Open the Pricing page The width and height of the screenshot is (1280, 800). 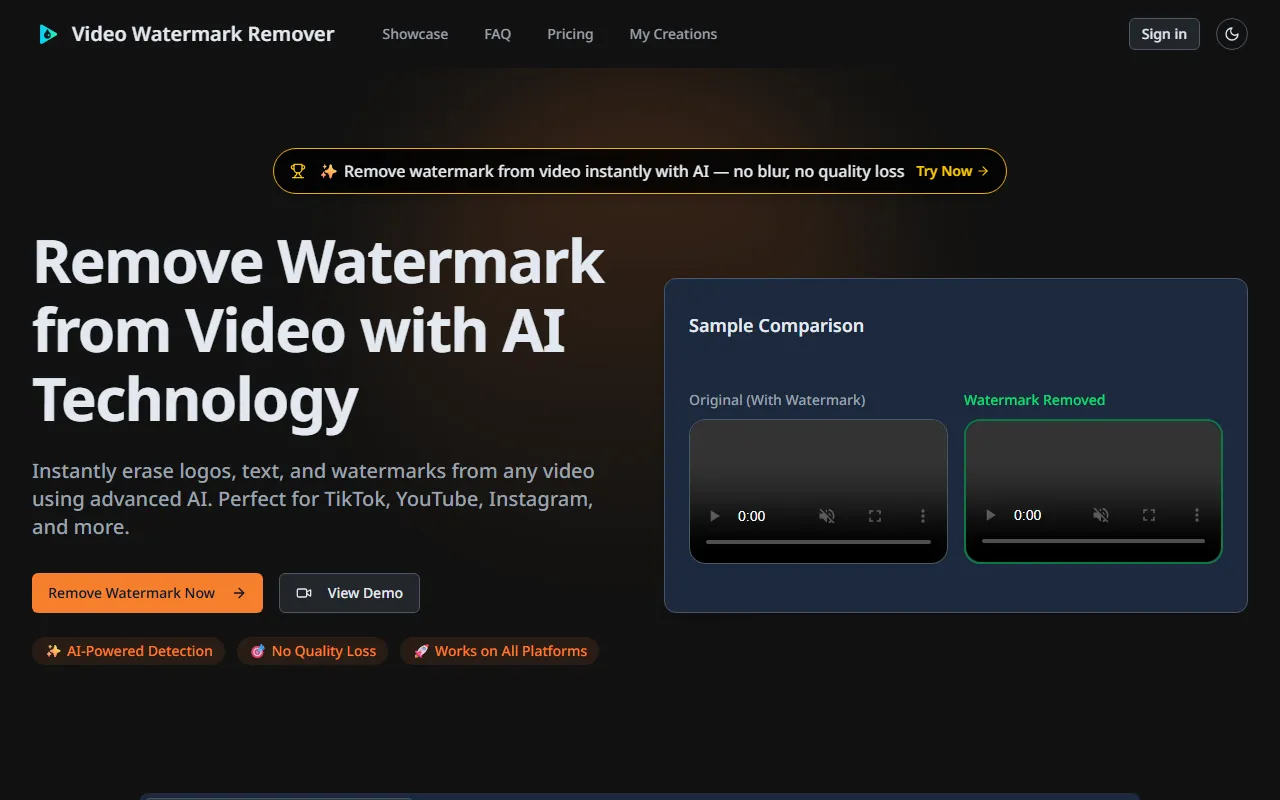point(570,34)
